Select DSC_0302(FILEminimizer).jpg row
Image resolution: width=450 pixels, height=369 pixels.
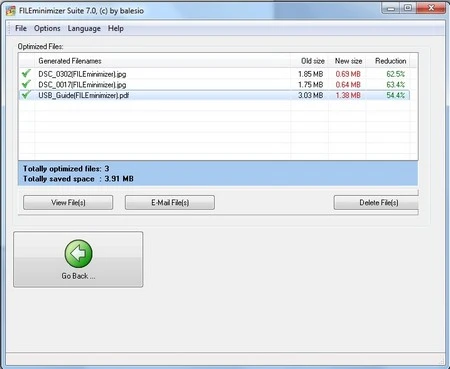click(214, 74)
